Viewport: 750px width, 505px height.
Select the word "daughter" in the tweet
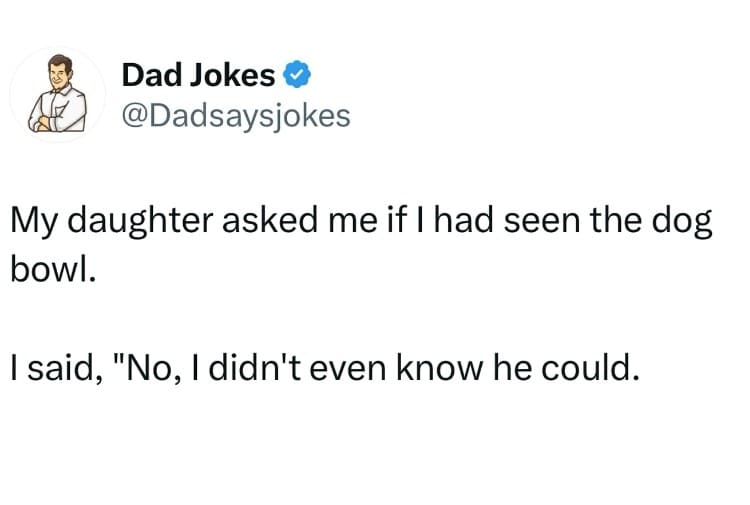pyautogui.click(x=139, y=222)
